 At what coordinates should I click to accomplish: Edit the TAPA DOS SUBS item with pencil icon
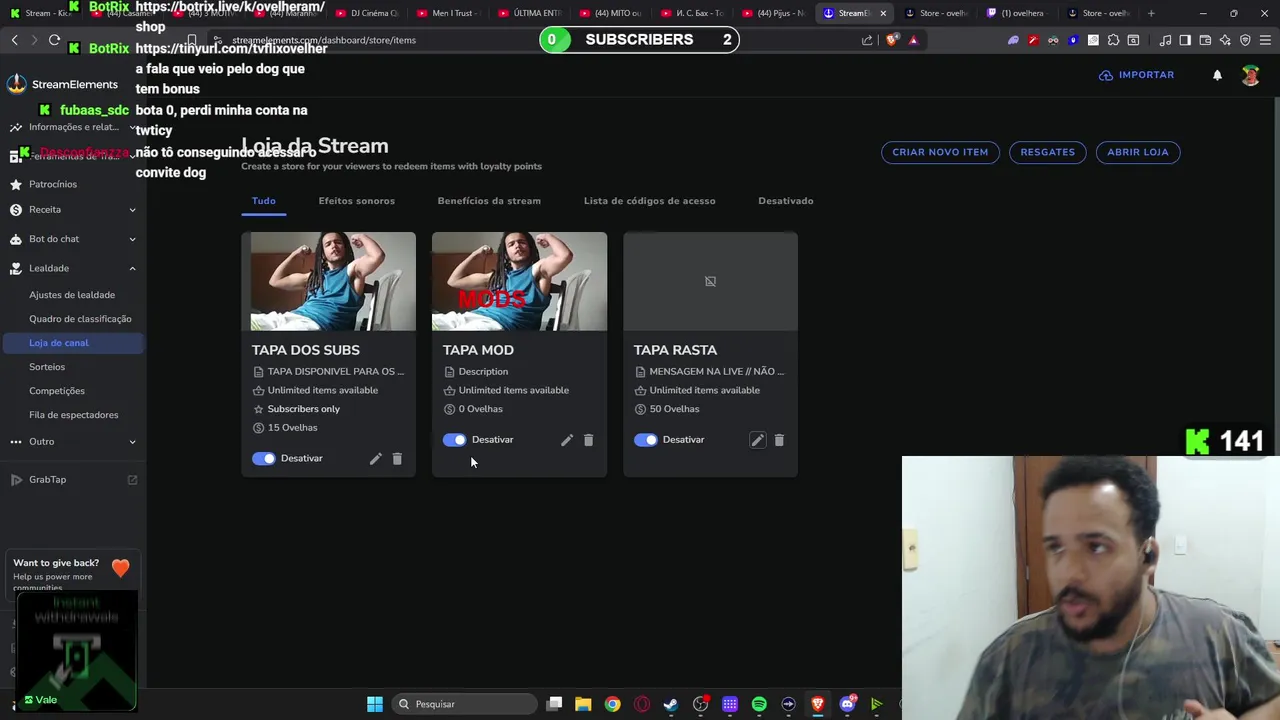(x=376, y=458)
